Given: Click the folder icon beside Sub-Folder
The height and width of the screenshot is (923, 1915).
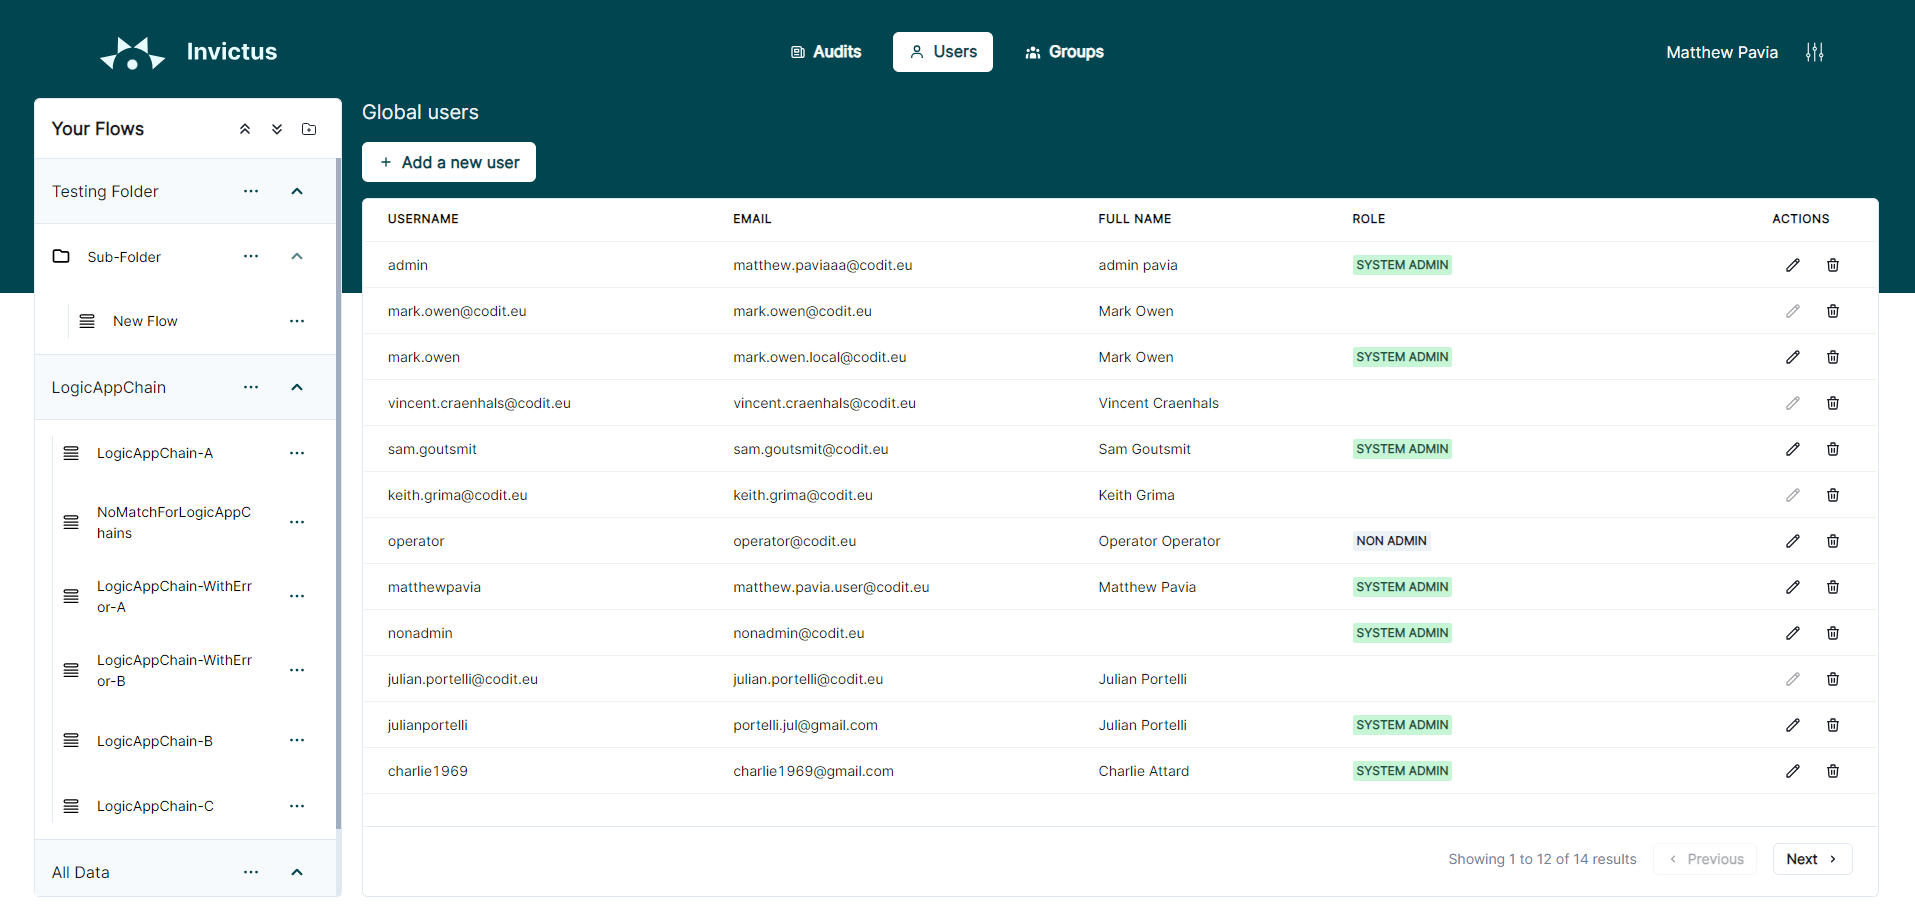Looking at the screenshot, I should (60, 256).
